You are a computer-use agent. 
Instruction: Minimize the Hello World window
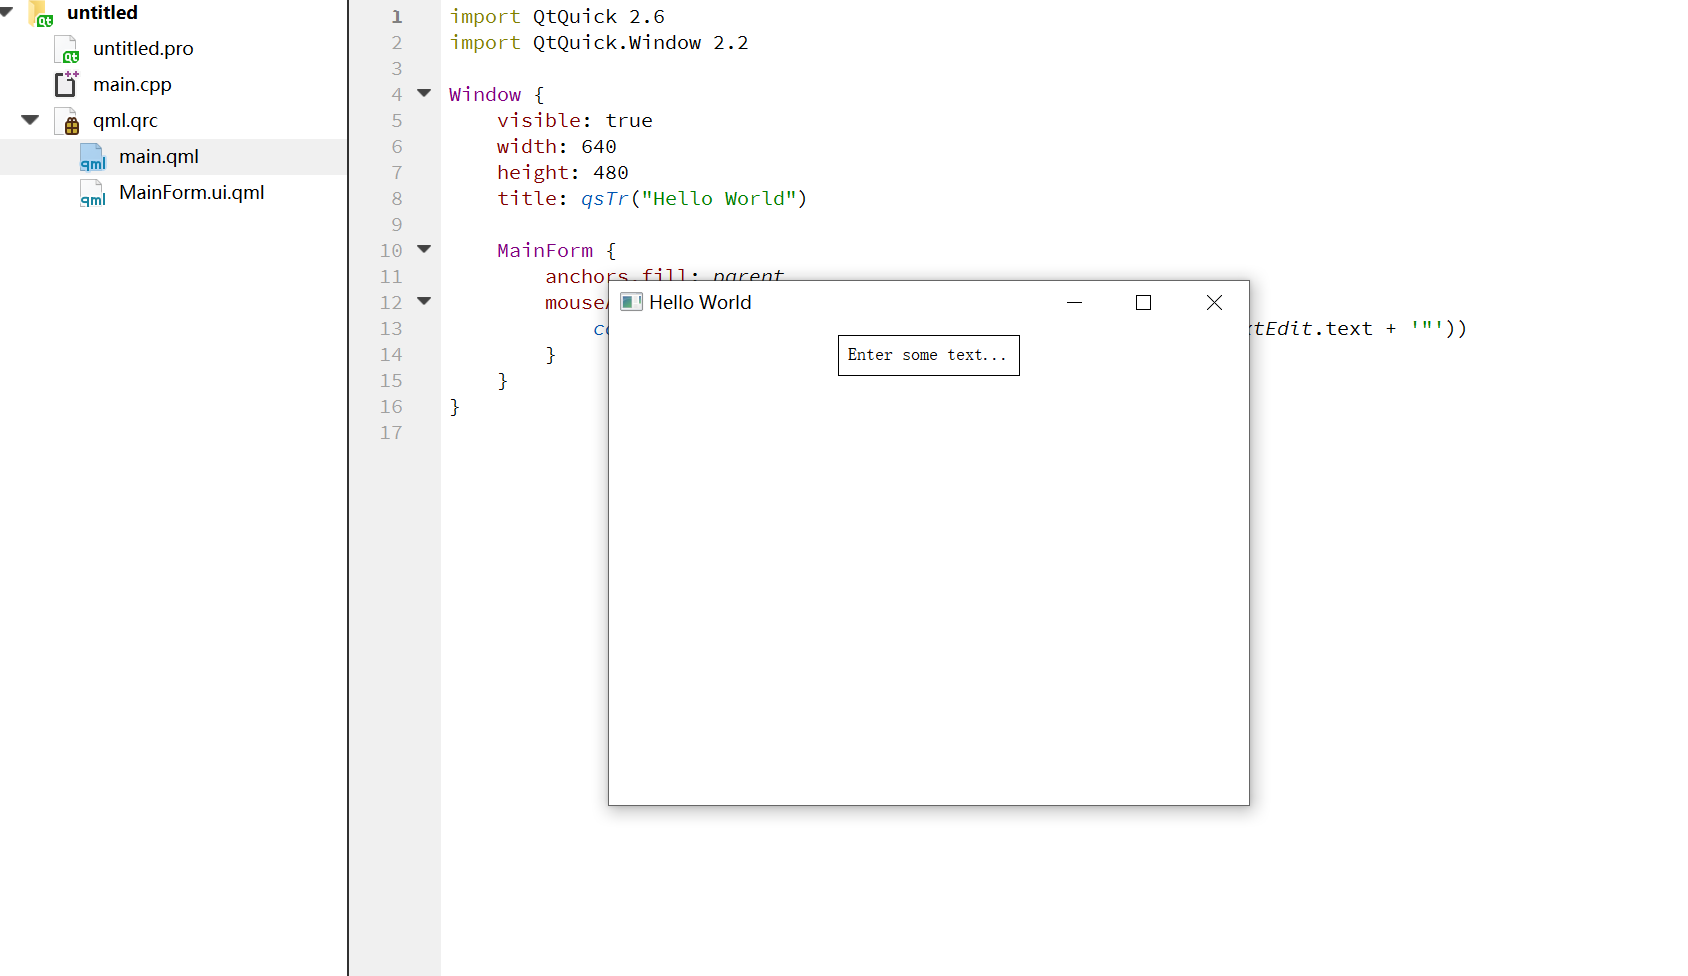pyautogui.click(x=1075, y=302)
